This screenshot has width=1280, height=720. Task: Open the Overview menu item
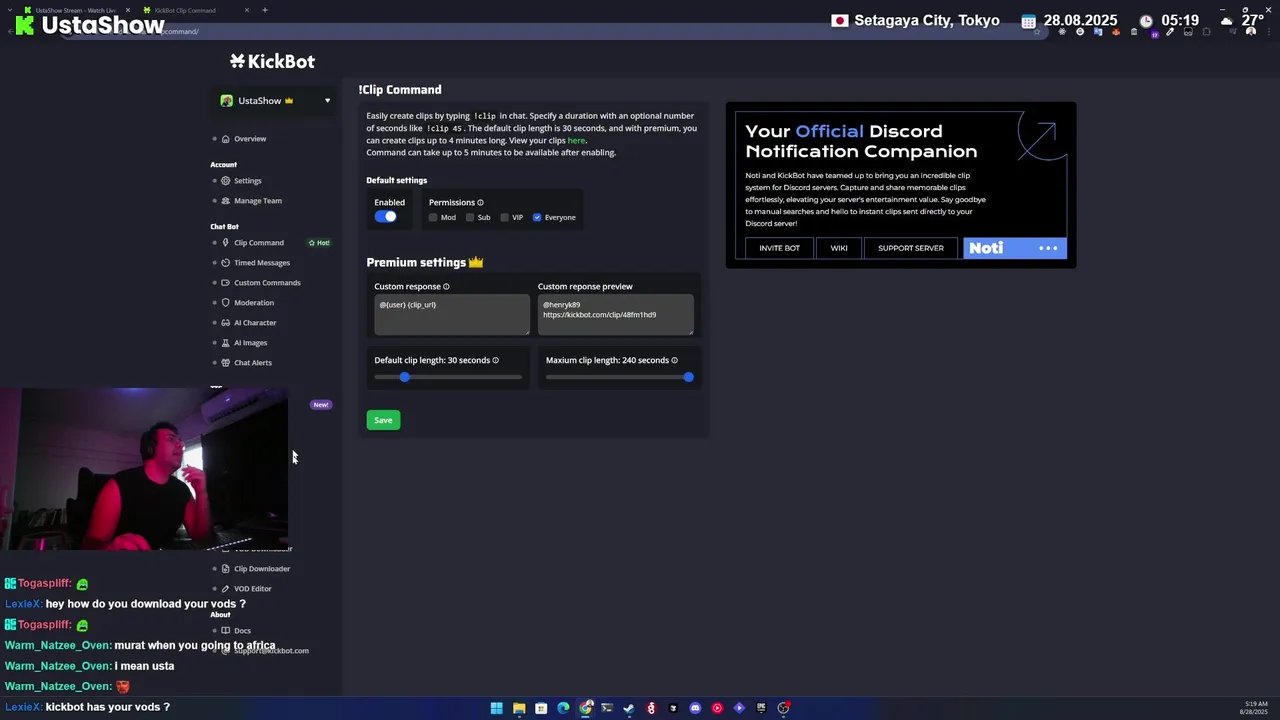click(250, 139)
